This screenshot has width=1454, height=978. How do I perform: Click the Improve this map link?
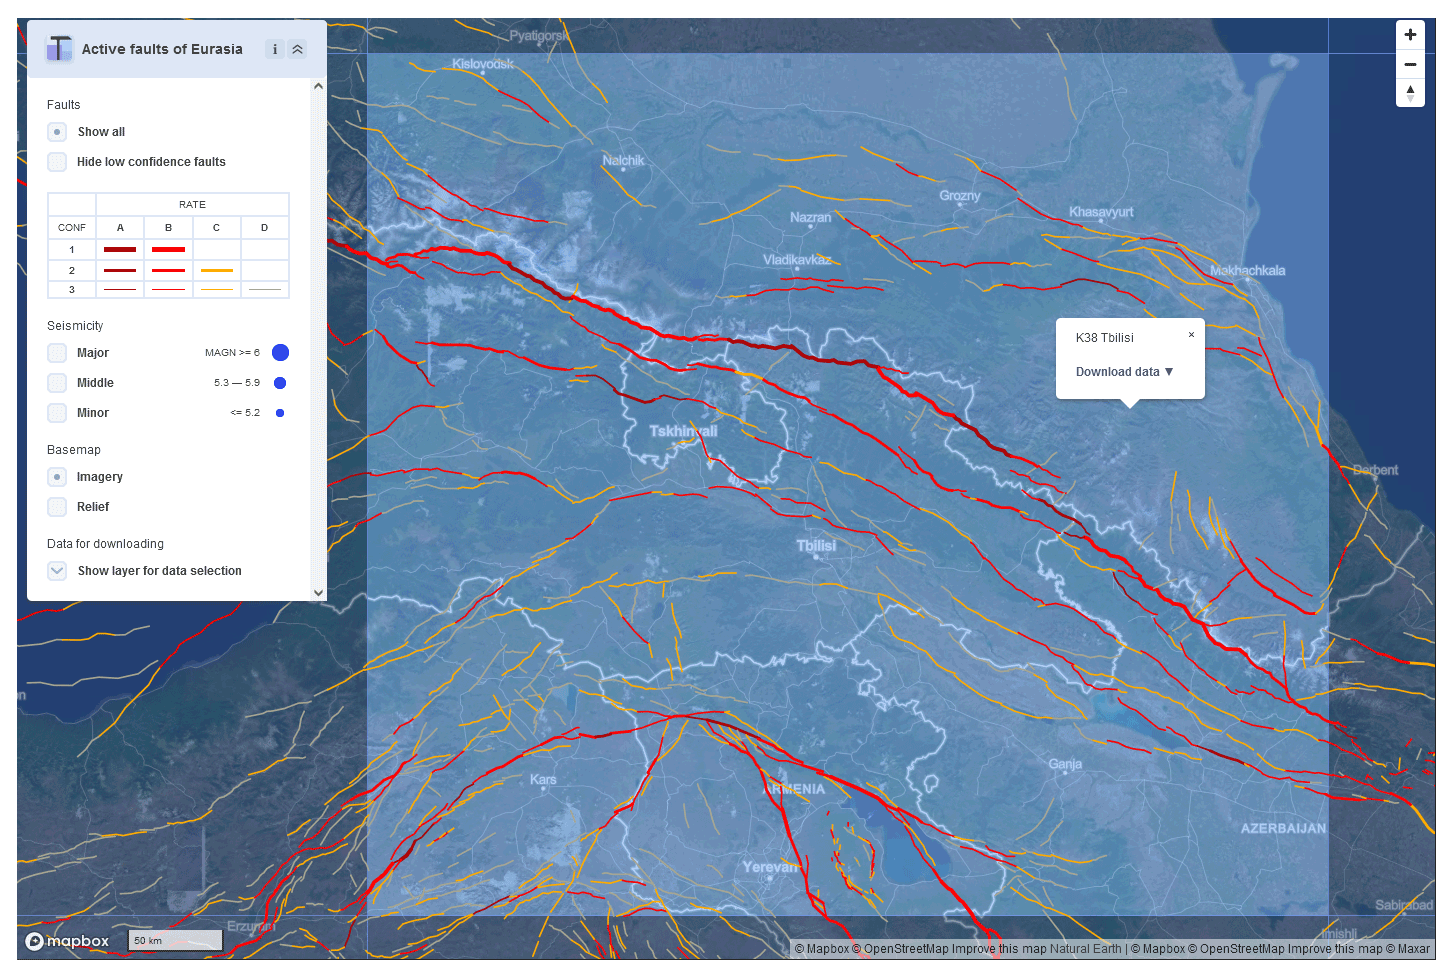coord(998,949)
